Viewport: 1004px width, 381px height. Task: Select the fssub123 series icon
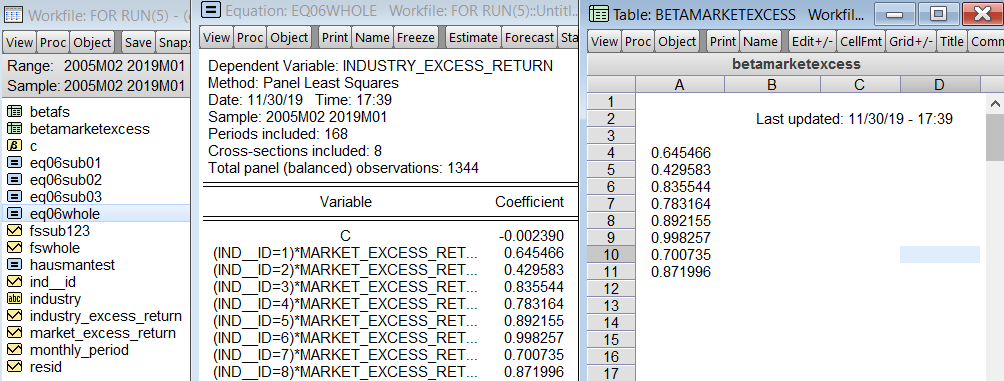tap(13, 231)
